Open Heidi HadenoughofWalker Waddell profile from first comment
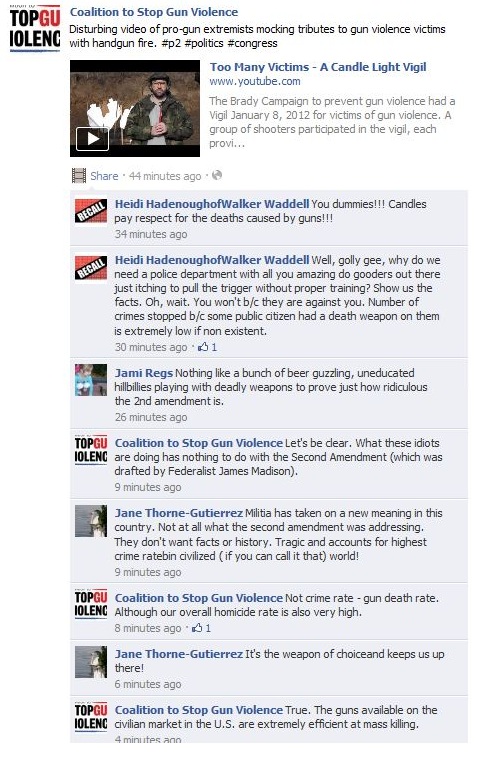Screen dimensions: 477x759 (x=212, y=204)
